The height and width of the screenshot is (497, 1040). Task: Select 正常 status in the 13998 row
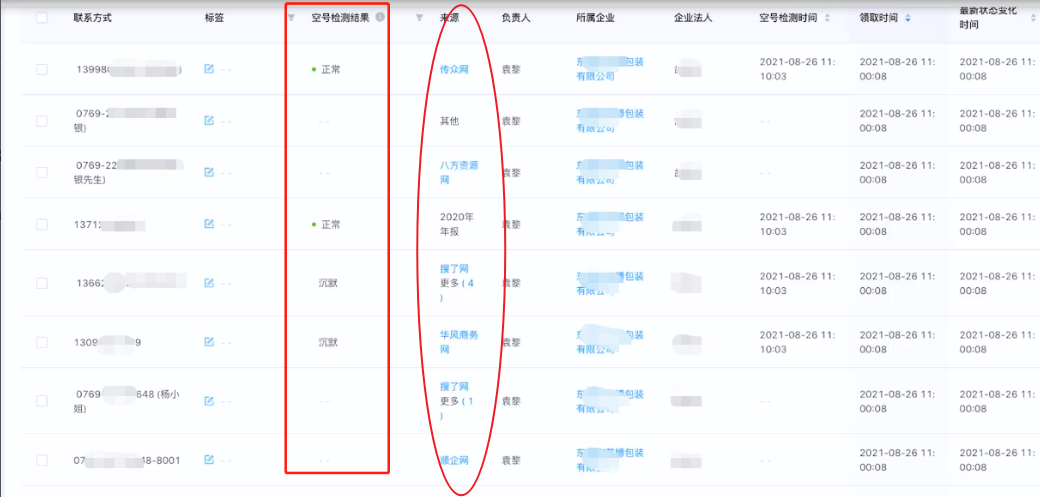[x=326, y=69]
